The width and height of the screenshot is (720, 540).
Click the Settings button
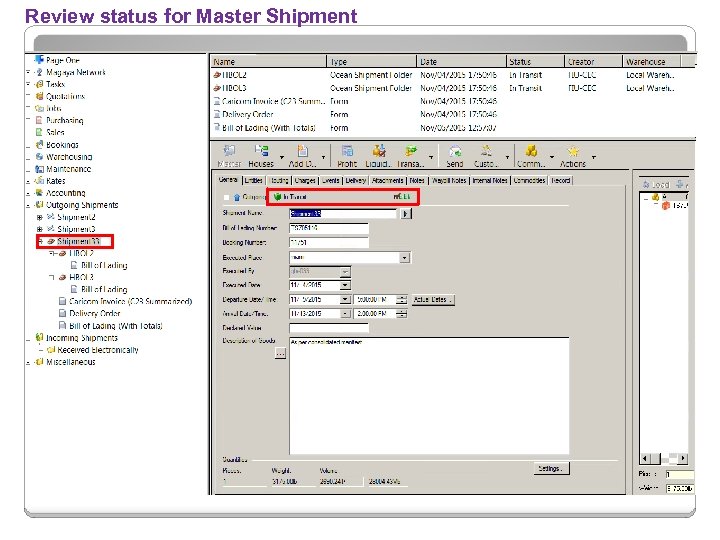coord(551,468)
